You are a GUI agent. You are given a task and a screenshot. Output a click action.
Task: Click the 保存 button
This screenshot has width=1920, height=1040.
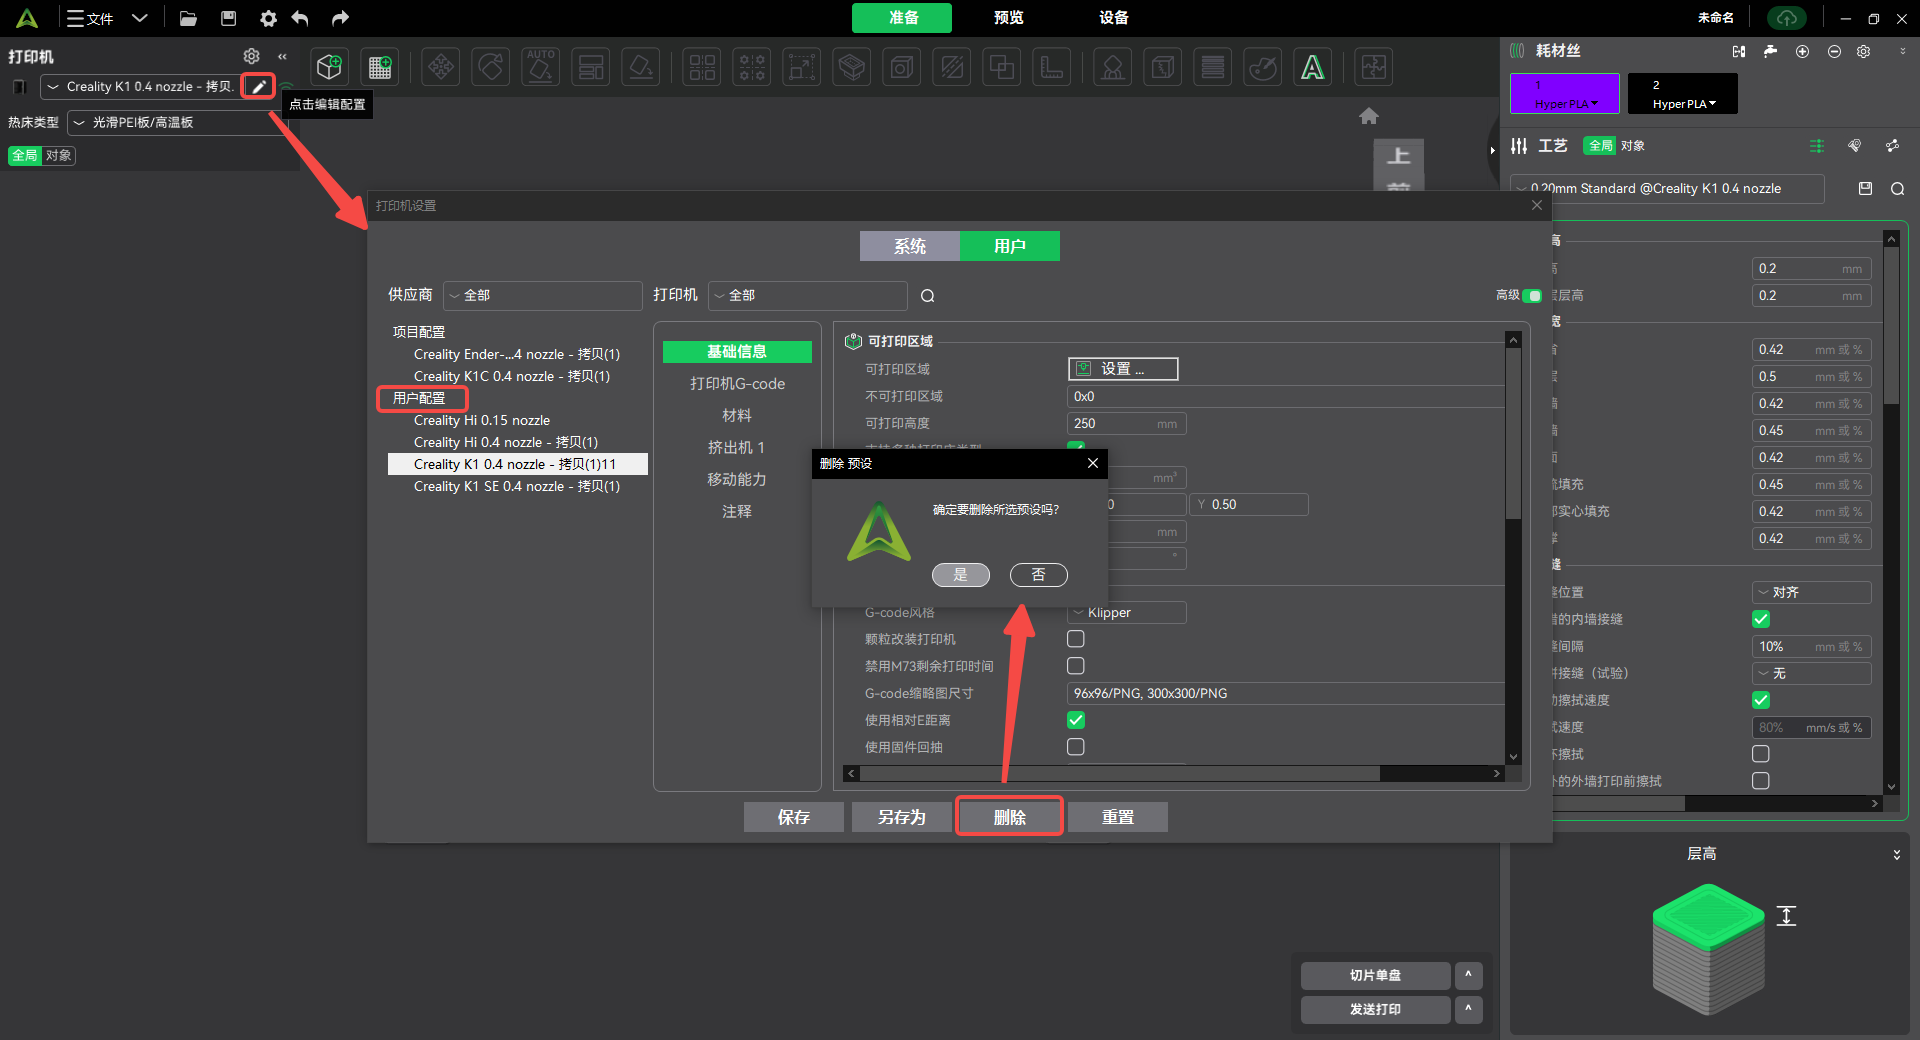pyautogui.click(x=794, y=817)
